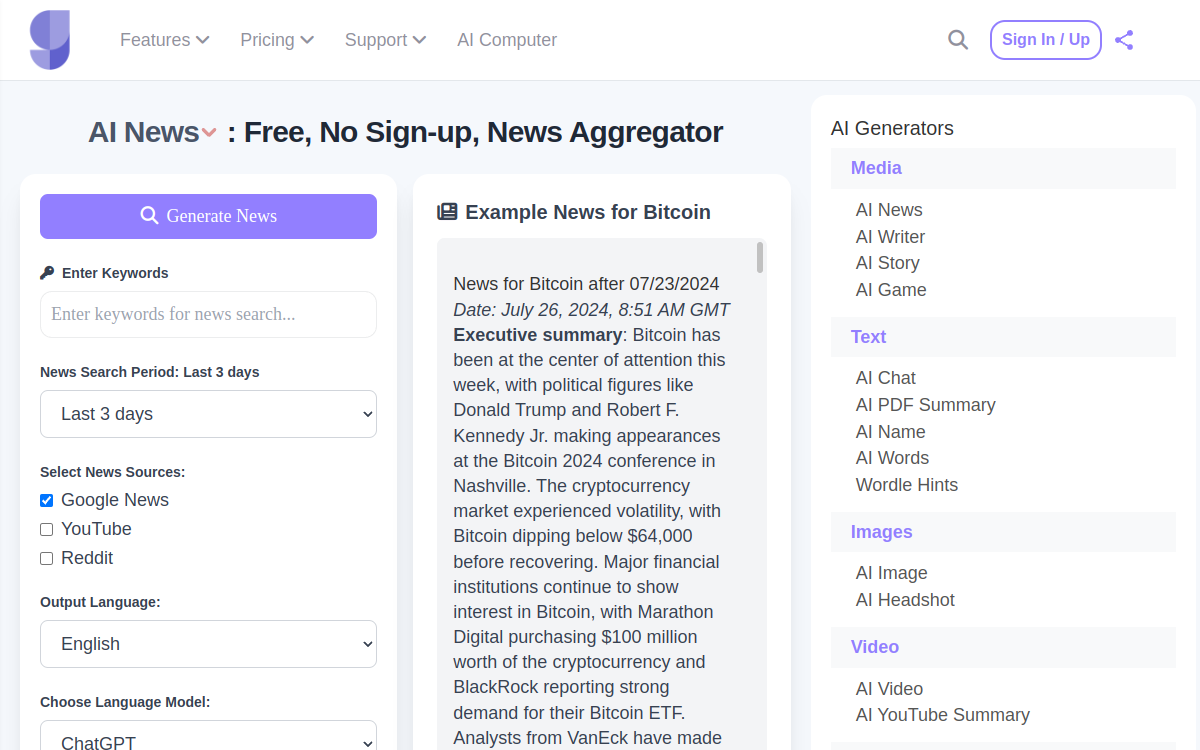Click the red chevron next to AI News title
The height and width of the screenshot is (750, 1200).
tap(209, 133)
